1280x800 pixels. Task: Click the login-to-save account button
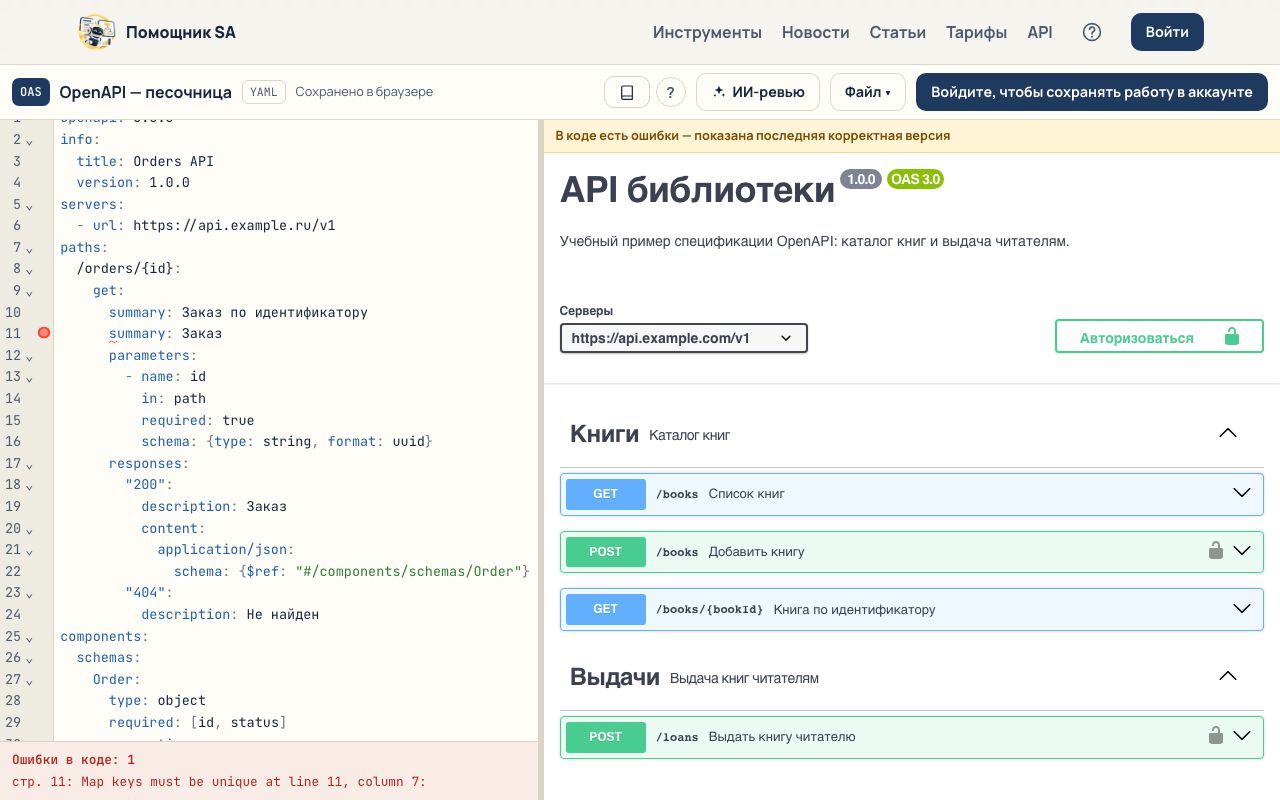[x=1092, y=92]
